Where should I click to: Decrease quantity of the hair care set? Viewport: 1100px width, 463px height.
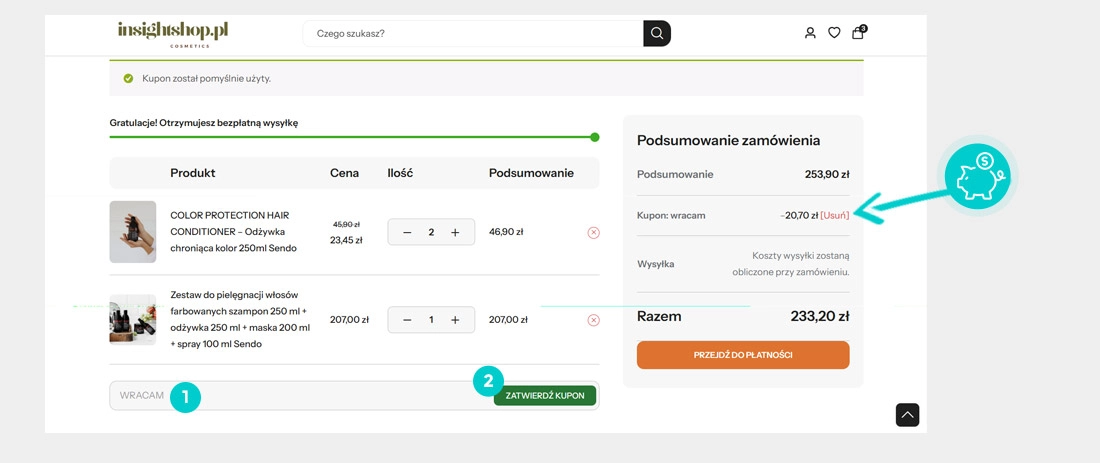pyautogui.click(x=407, y=320)
